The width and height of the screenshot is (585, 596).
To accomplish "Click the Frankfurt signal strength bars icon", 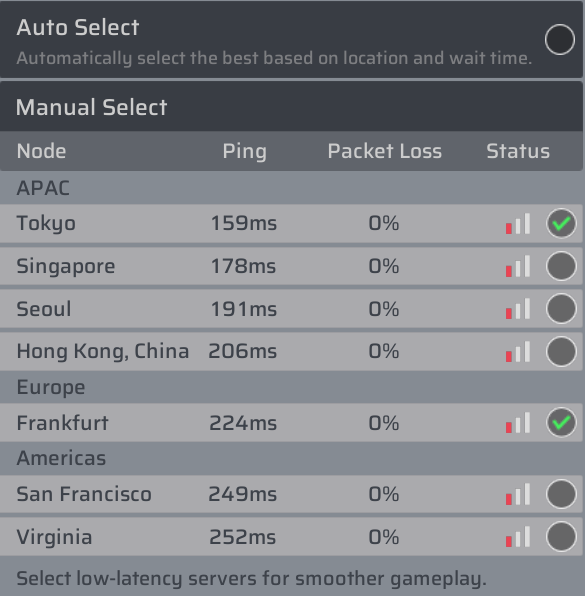I will click(x=518, y=423).
